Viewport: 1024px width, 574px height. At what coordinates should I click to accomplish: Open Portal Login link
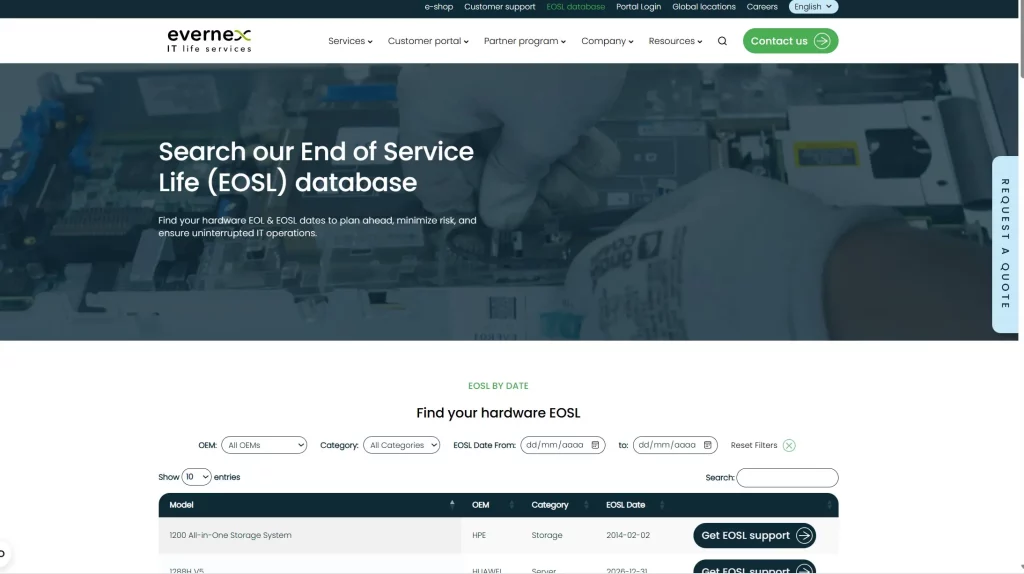(x=638, y=7)
